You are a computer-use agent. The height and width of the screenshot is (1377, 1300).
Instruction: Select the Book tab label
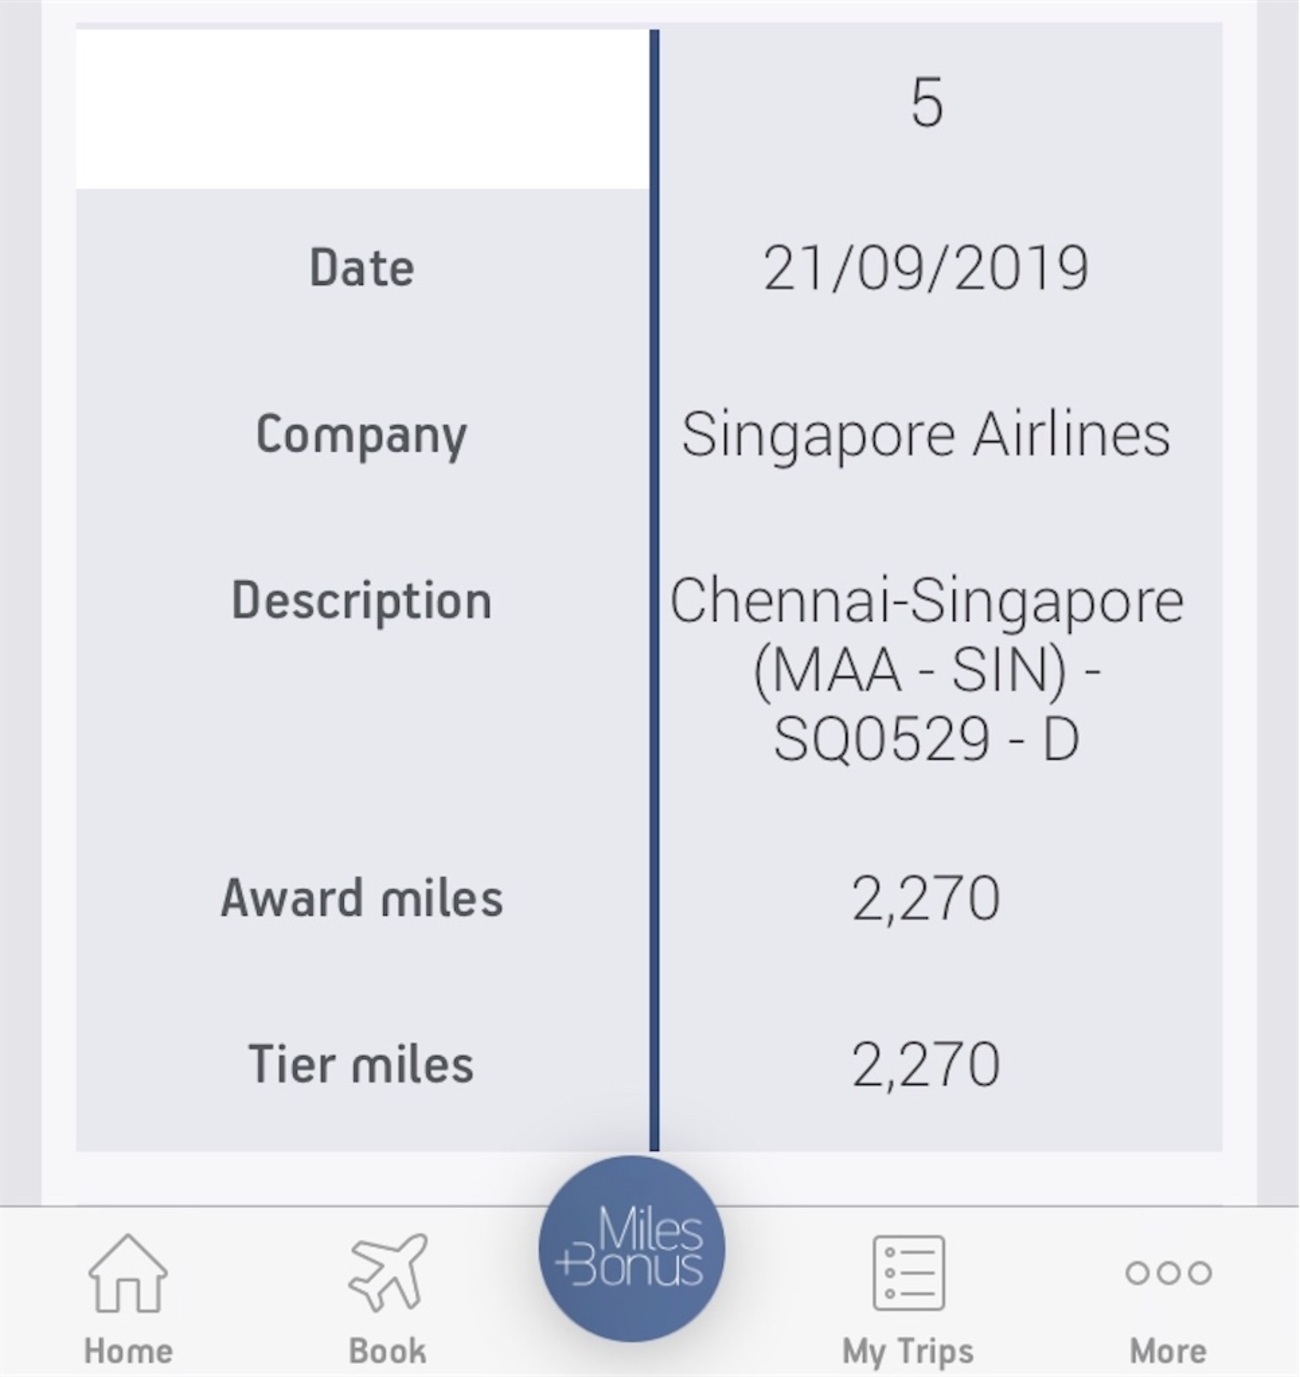click(x=387, y=1351)
